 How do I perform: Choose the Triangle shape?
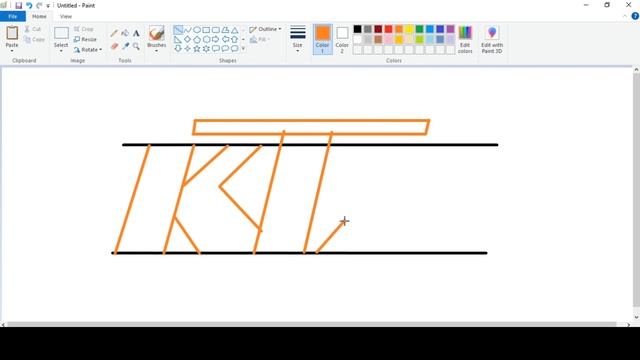point(235,30)
